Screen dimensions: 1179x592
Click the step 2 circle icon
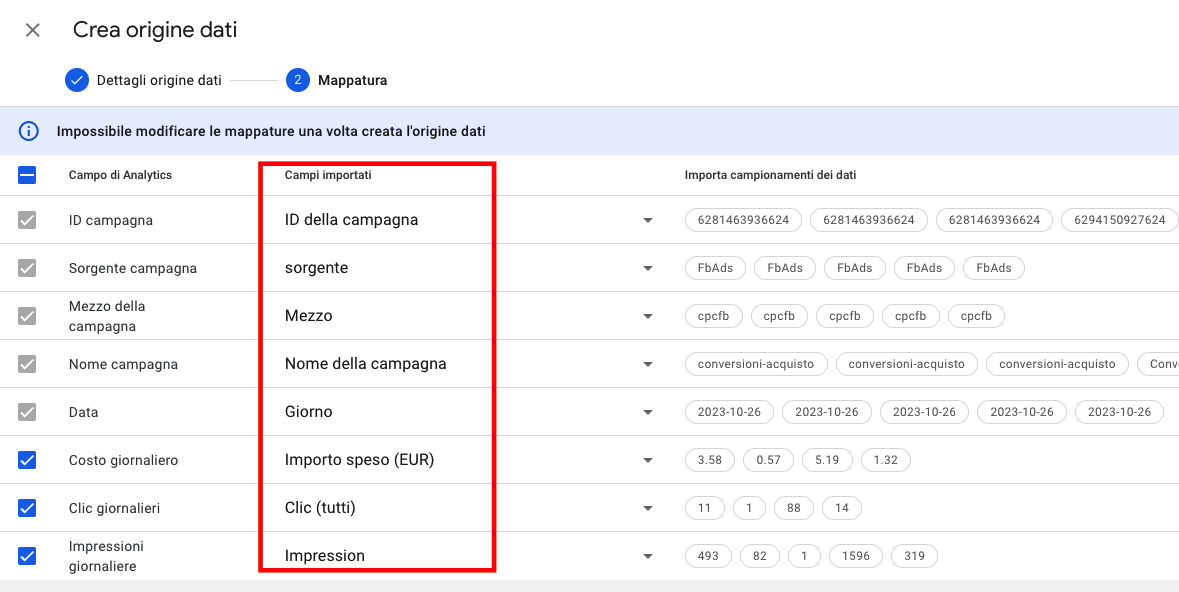(x=298, y=80)
